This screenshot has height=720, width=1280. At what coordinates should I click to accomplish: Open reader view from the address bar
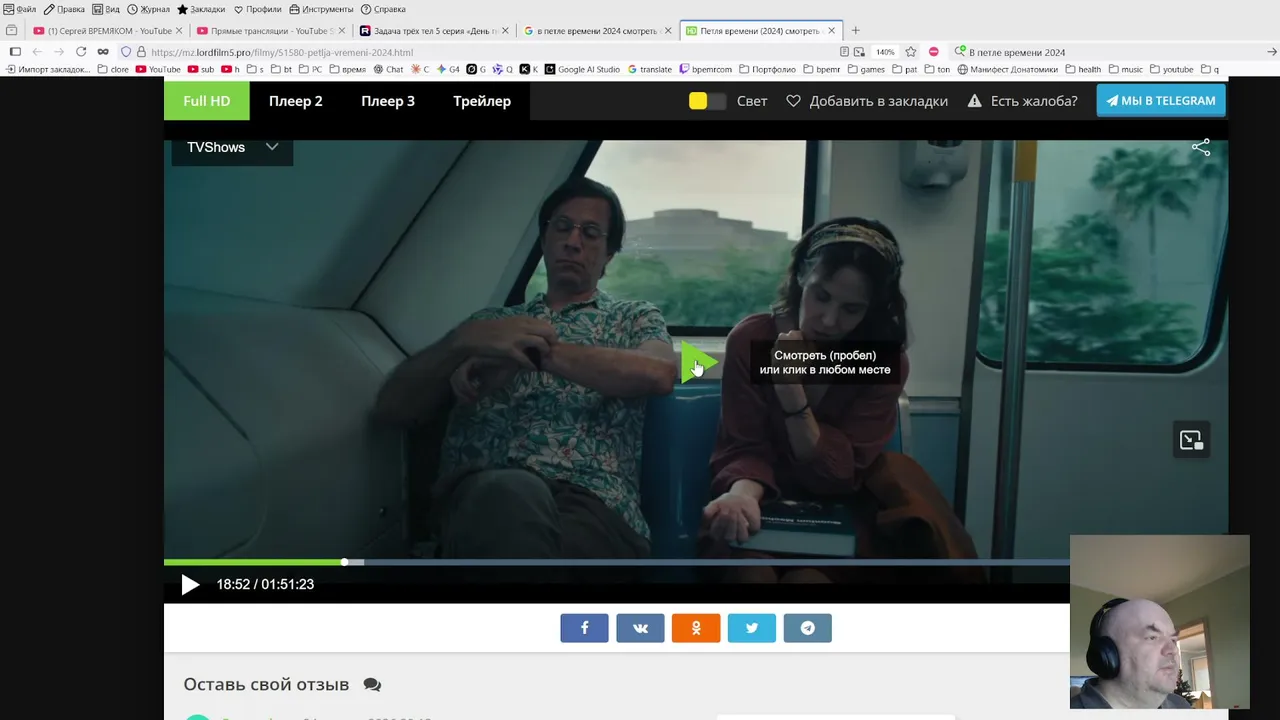[845, 52]
